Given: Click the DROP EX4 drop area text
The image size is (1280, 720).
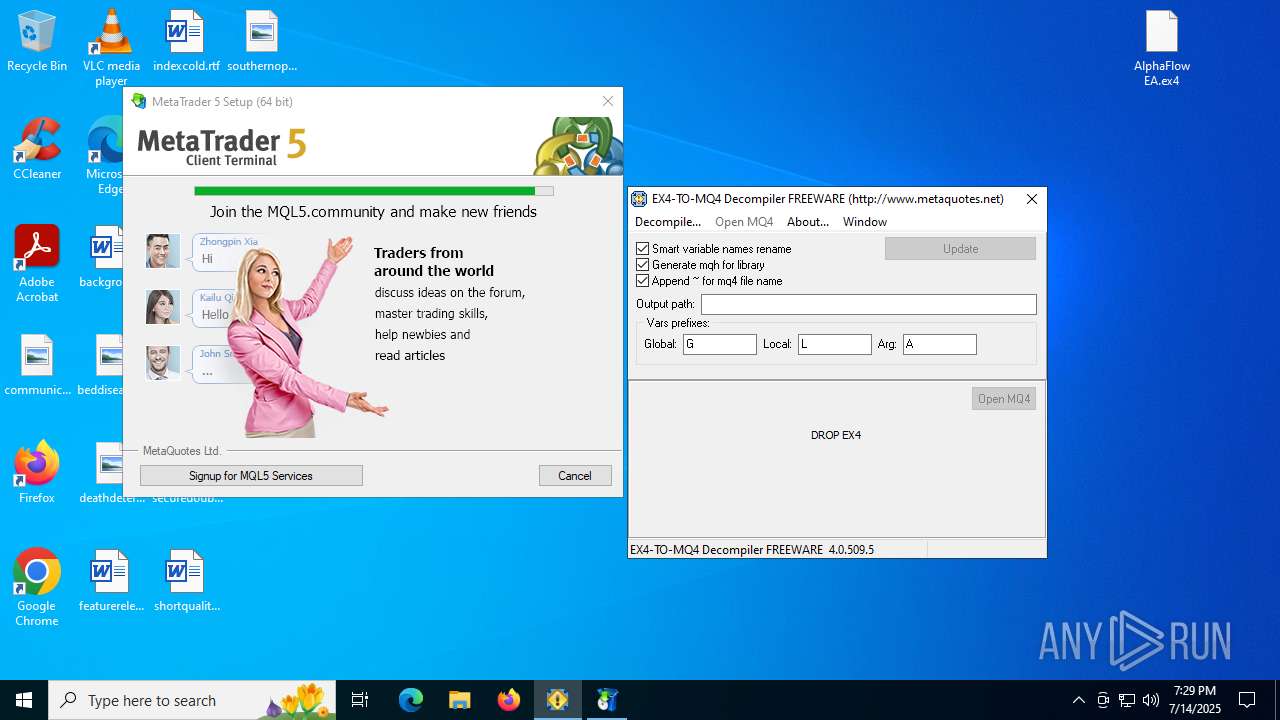Looking at the screenshot, I should tap(836, 435).
